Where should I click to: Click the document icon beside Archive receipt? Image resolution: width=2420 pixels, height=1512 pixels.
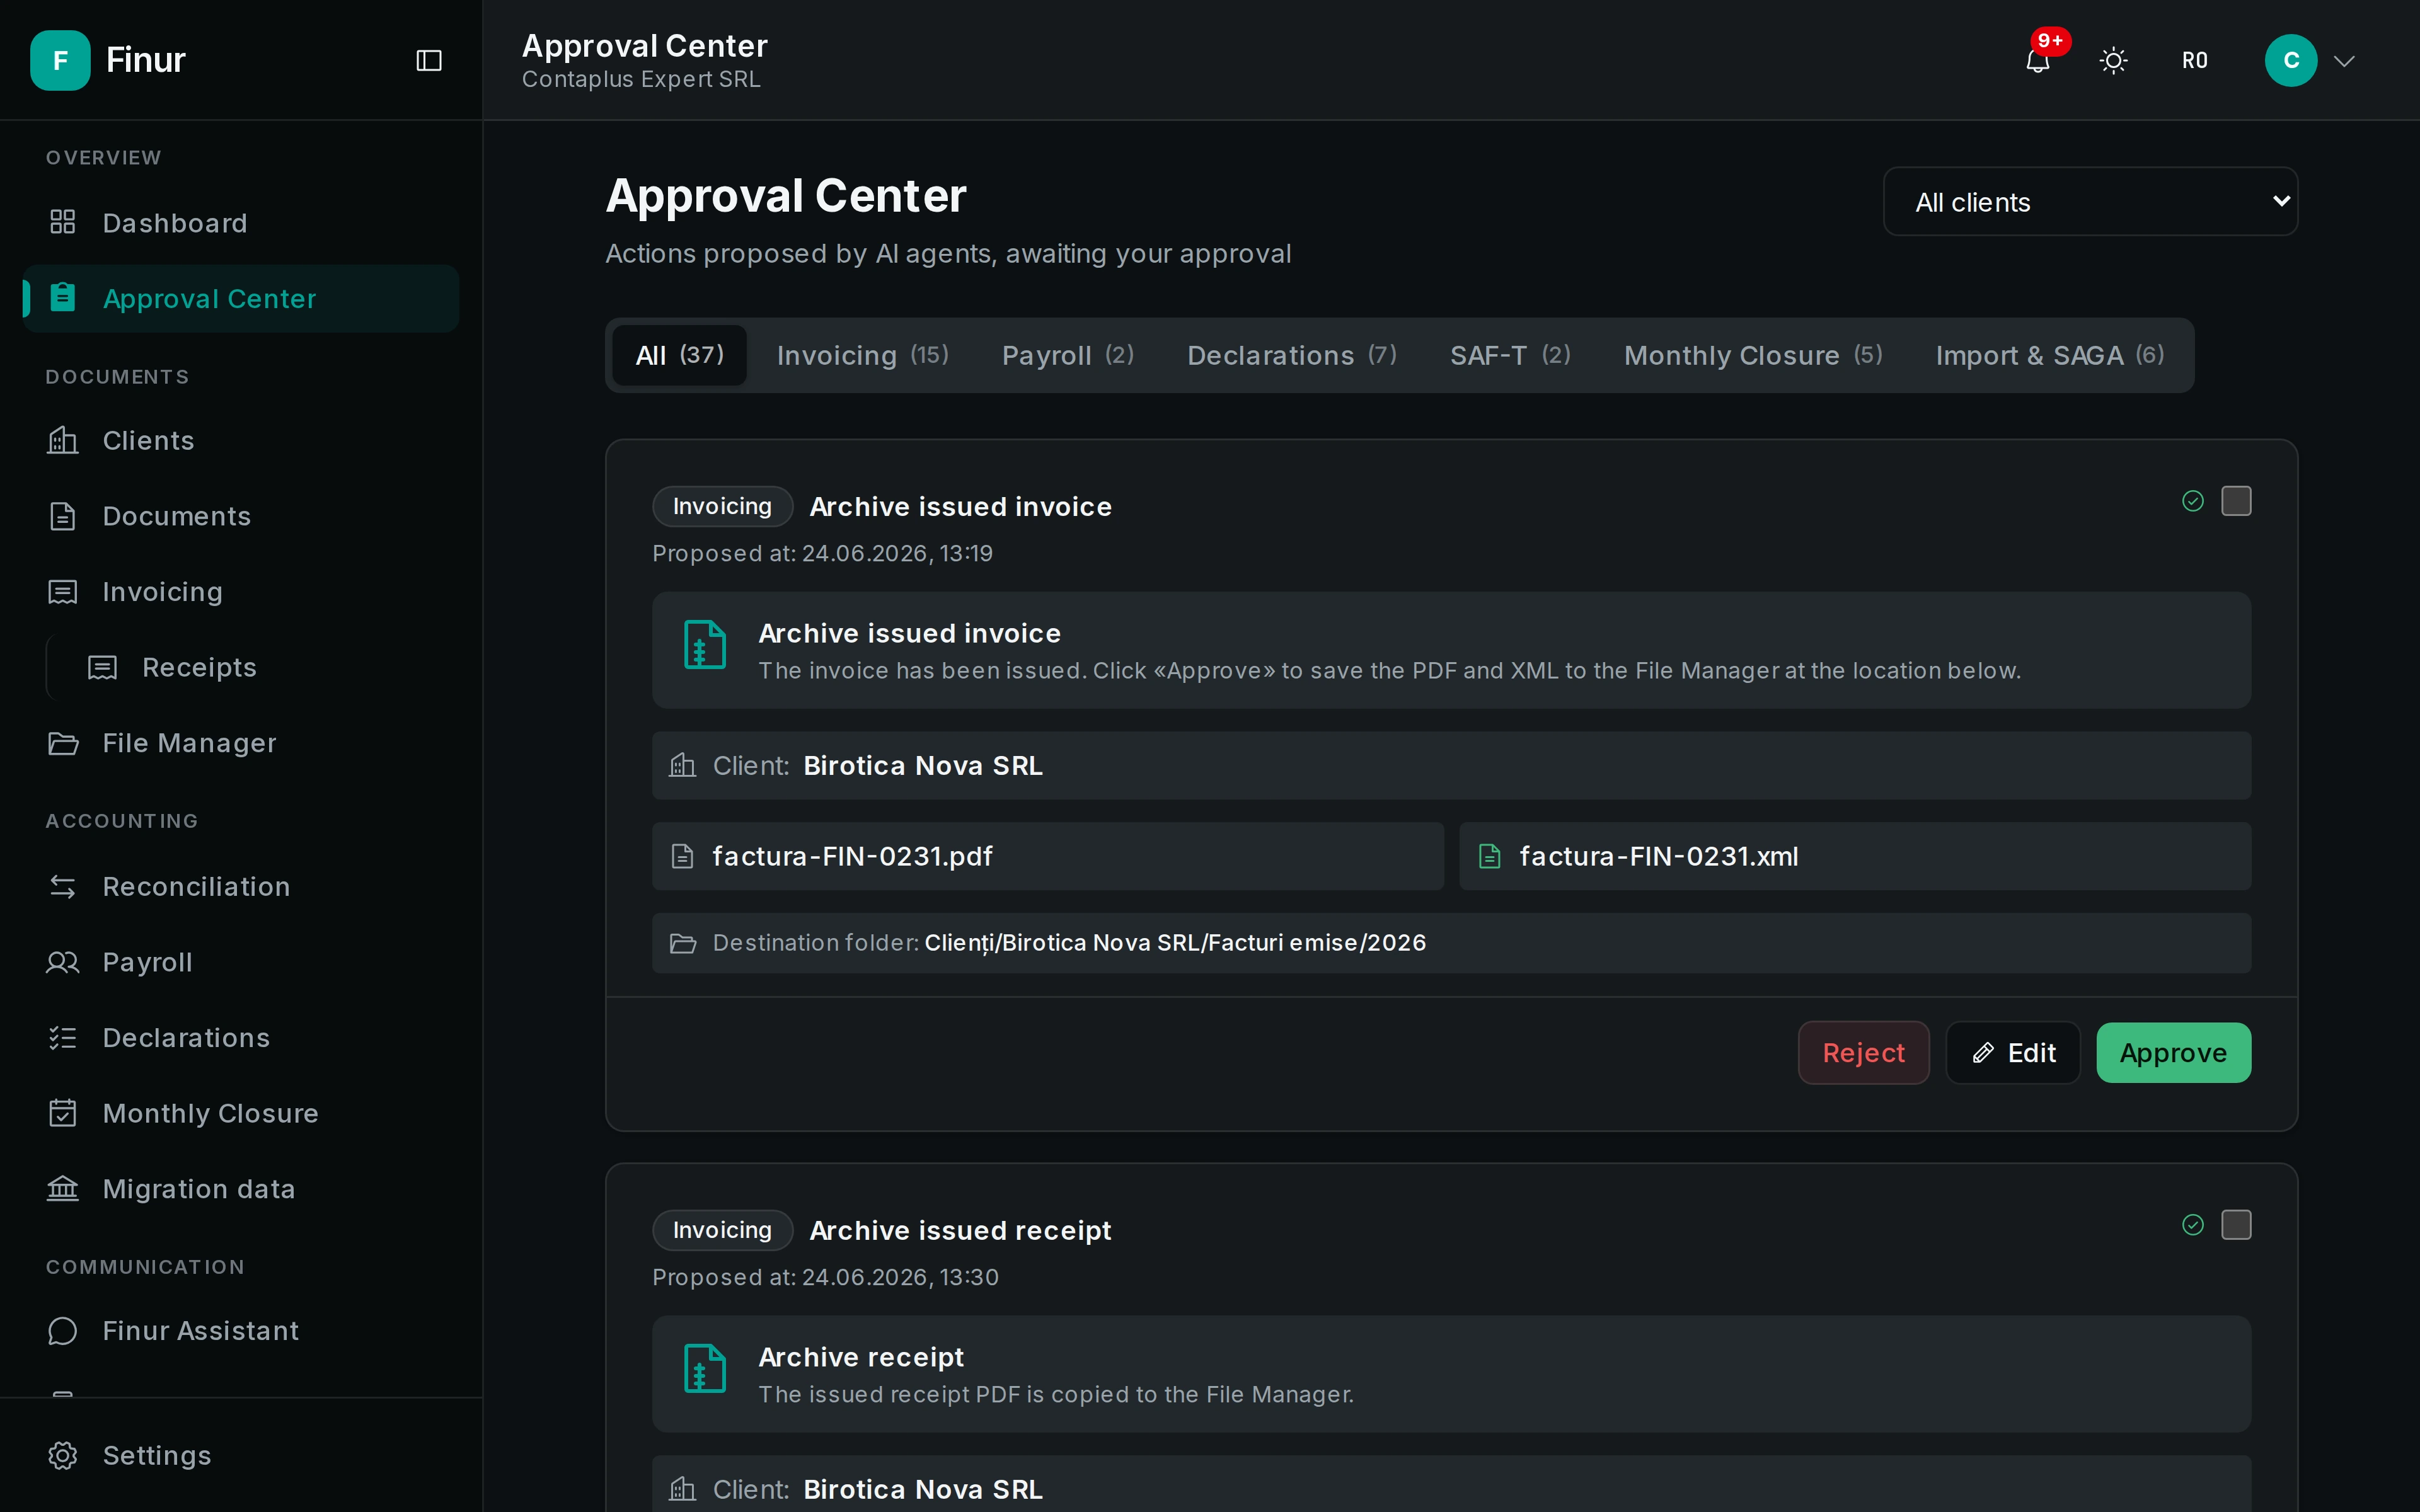tap(705, 1369)
